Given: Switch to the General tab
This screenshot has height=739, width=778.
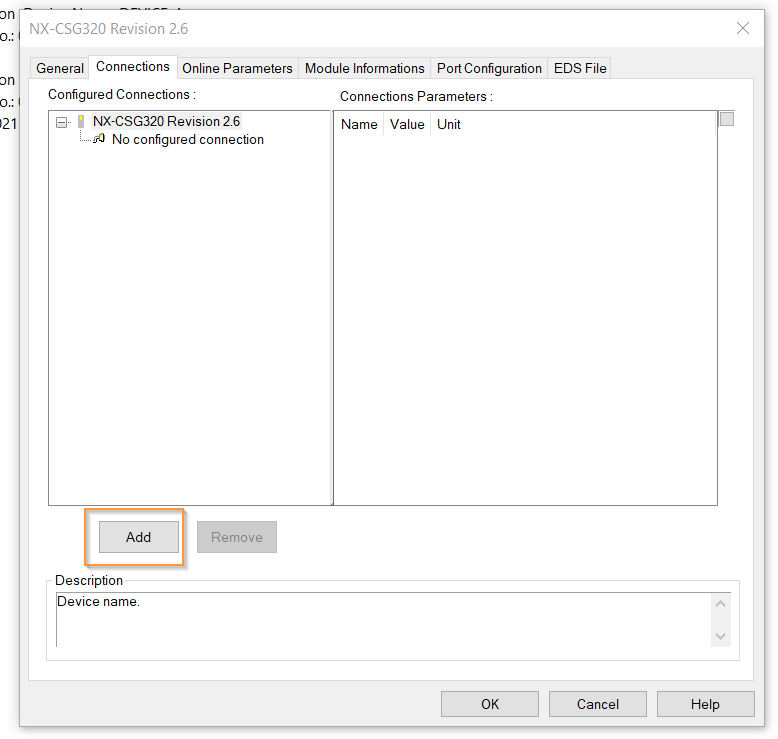Looking at the screenshot, I should 60,68.
